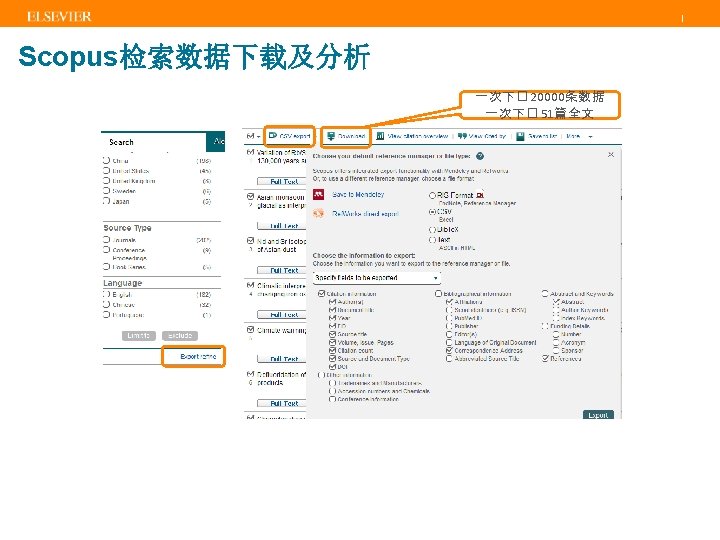The width and height of the screenshot is (720, 540).
Task: Check the Sponsor checkbox
Action: pyautogui.click(x=556, y=350)
